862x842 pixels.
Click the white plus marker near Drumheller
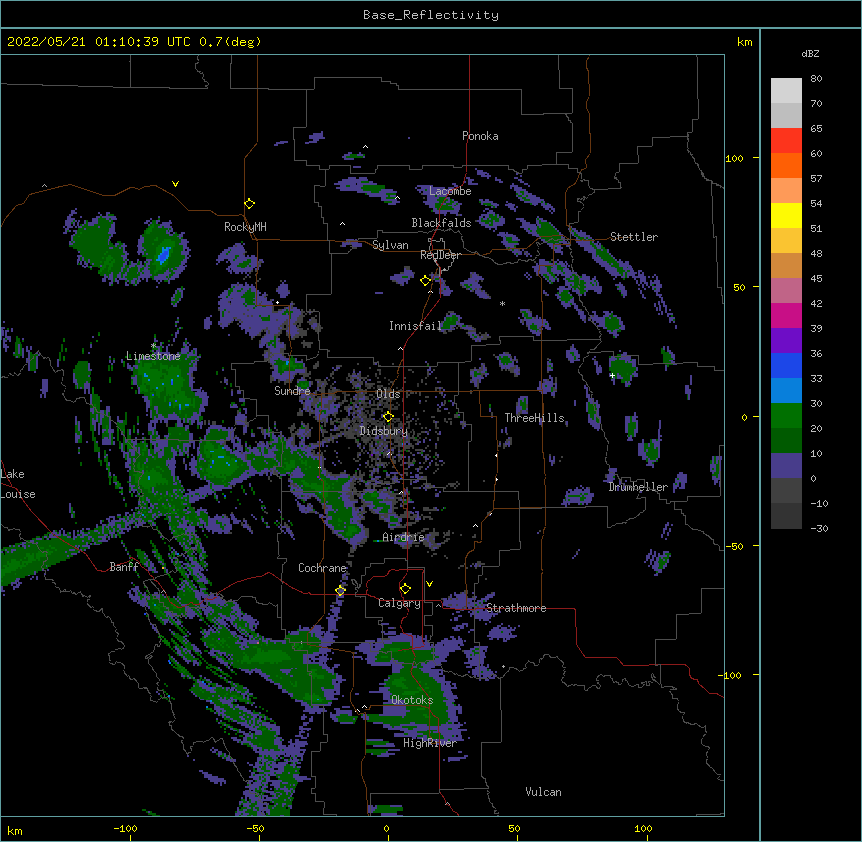pos(612,375)
